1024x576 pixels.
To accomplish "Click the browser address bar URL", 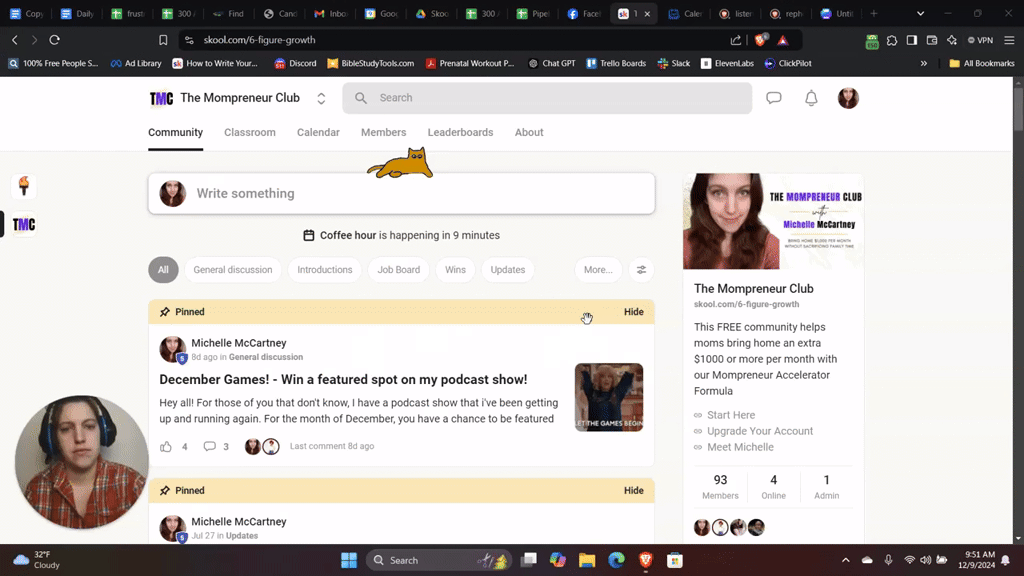I will 259,40.
